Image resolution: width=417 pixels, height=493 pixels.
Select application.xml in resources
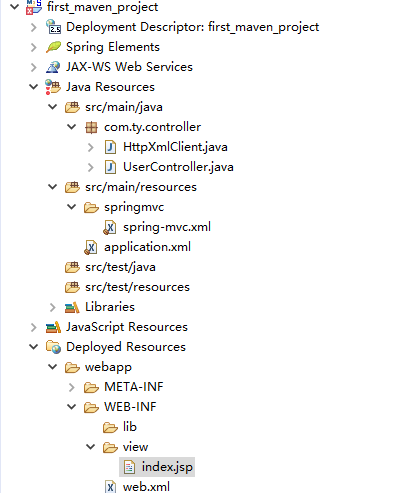[x=147, y=247]
